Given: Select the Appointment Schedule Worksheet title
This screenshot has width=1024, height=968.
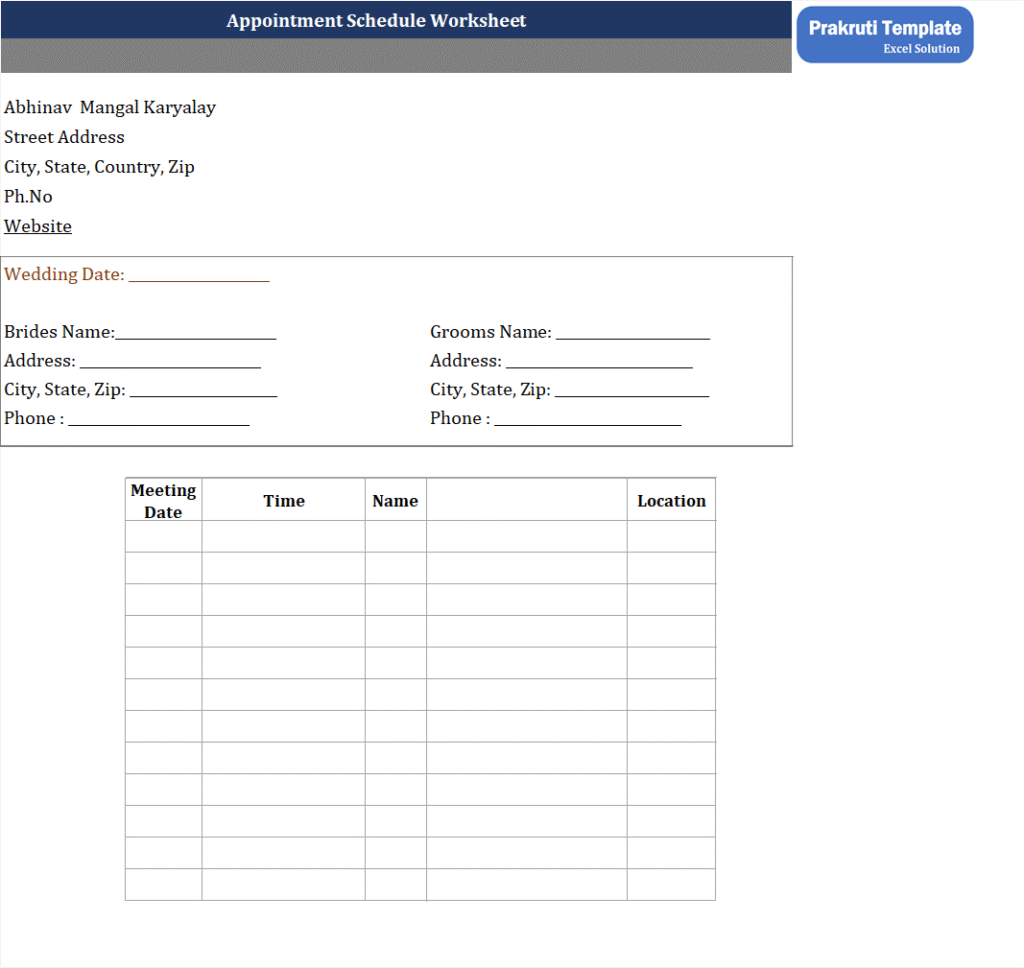Looking at the screenshot, I should [x=376, y=20].
